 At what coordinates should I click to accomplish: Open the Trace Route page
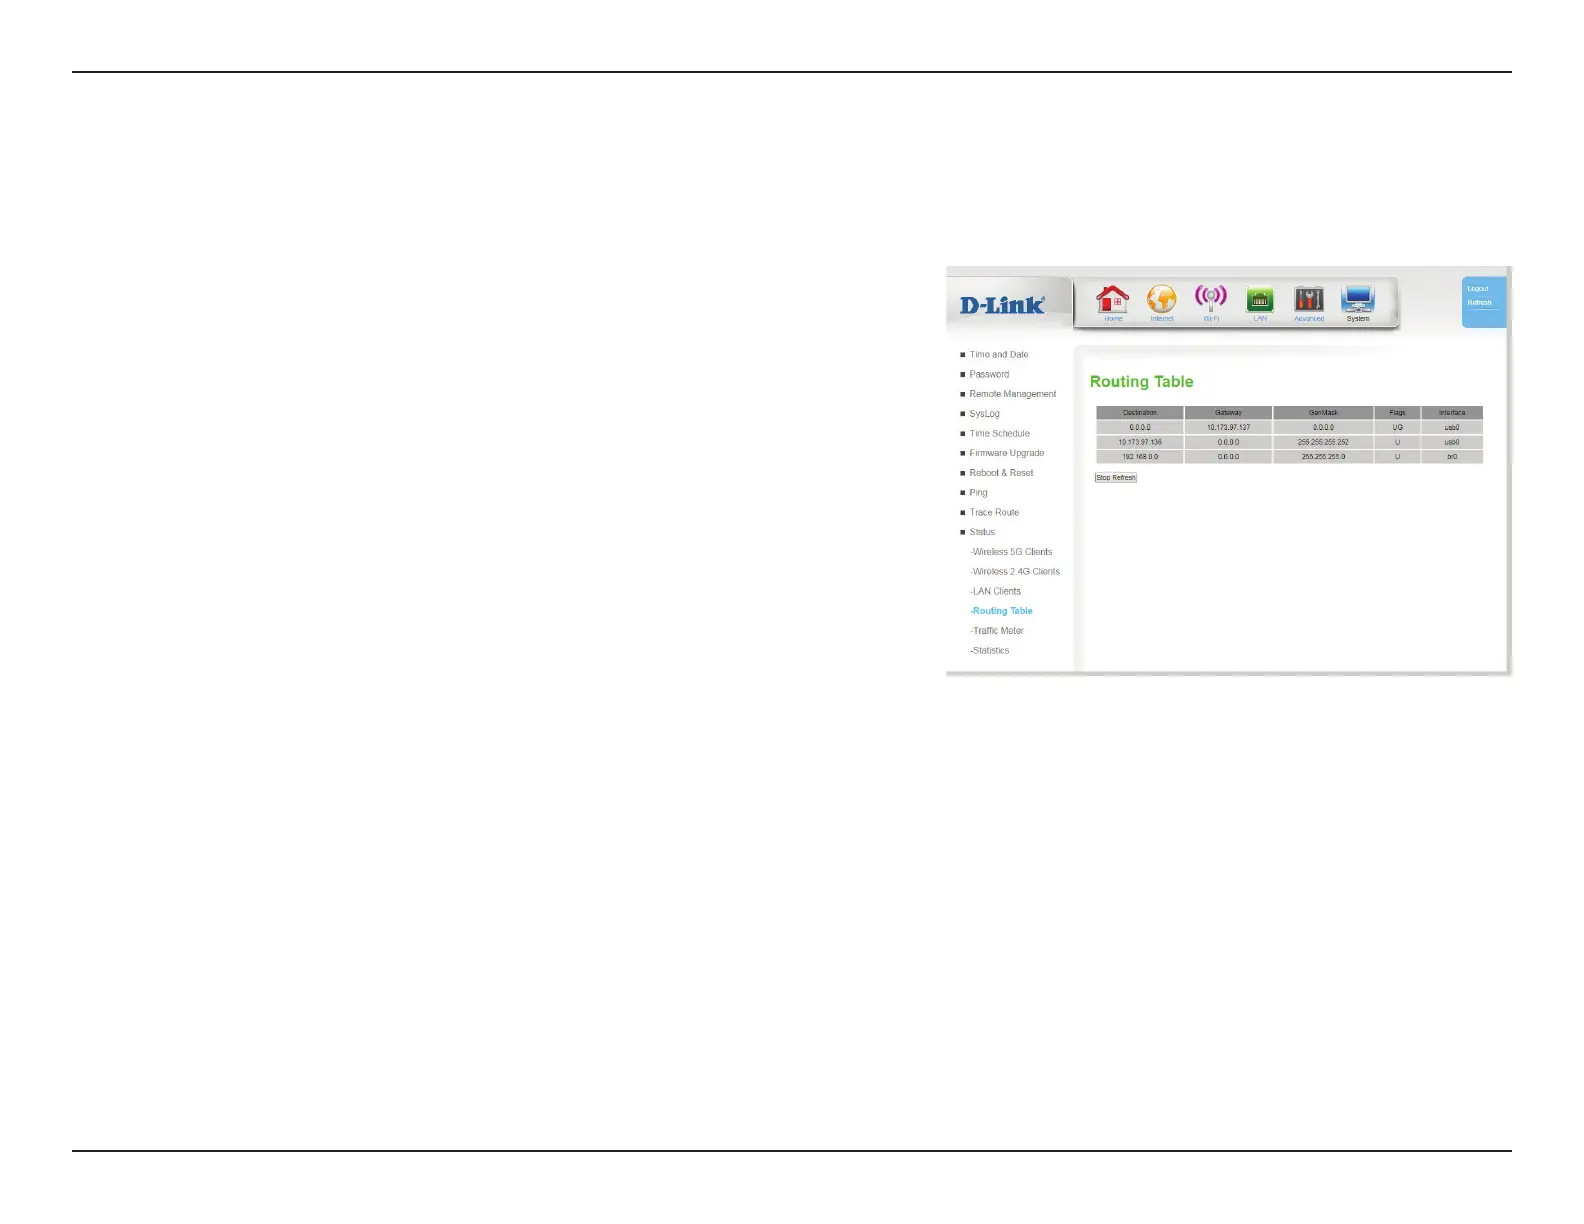994,512
